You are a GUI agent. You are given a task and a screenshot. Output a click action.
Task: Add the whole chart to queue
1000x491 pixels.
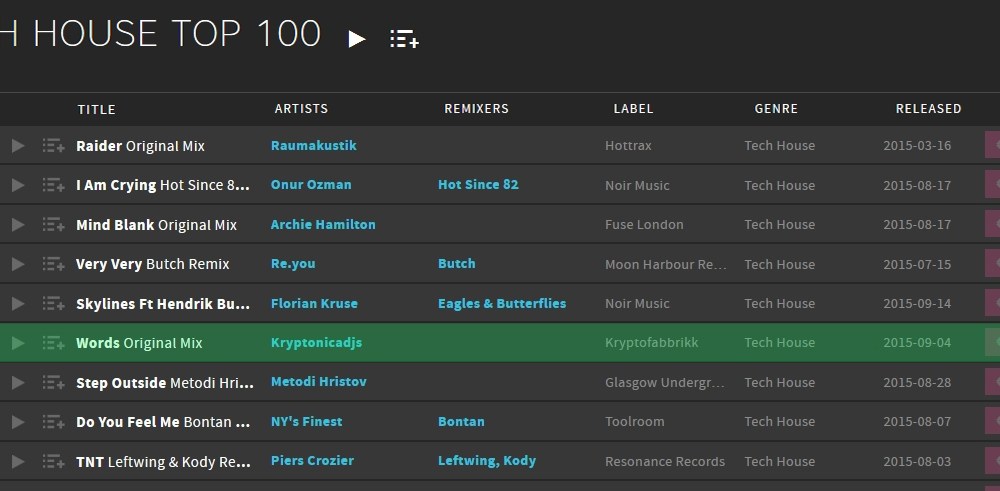[x=404, y=39]
